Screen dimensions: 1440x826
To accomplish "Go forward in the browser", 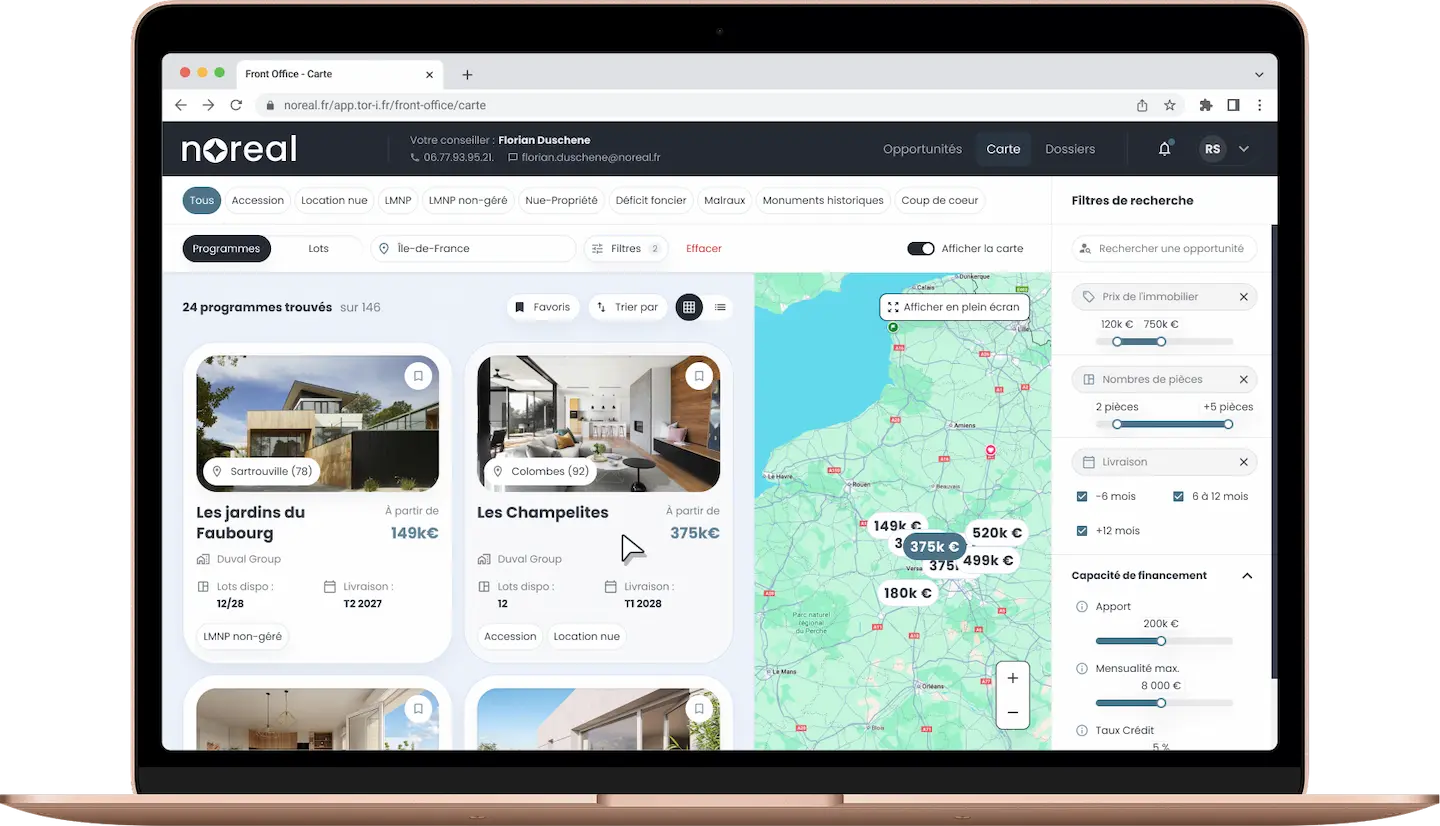I will pyautogui.click(x=208, y=105).
